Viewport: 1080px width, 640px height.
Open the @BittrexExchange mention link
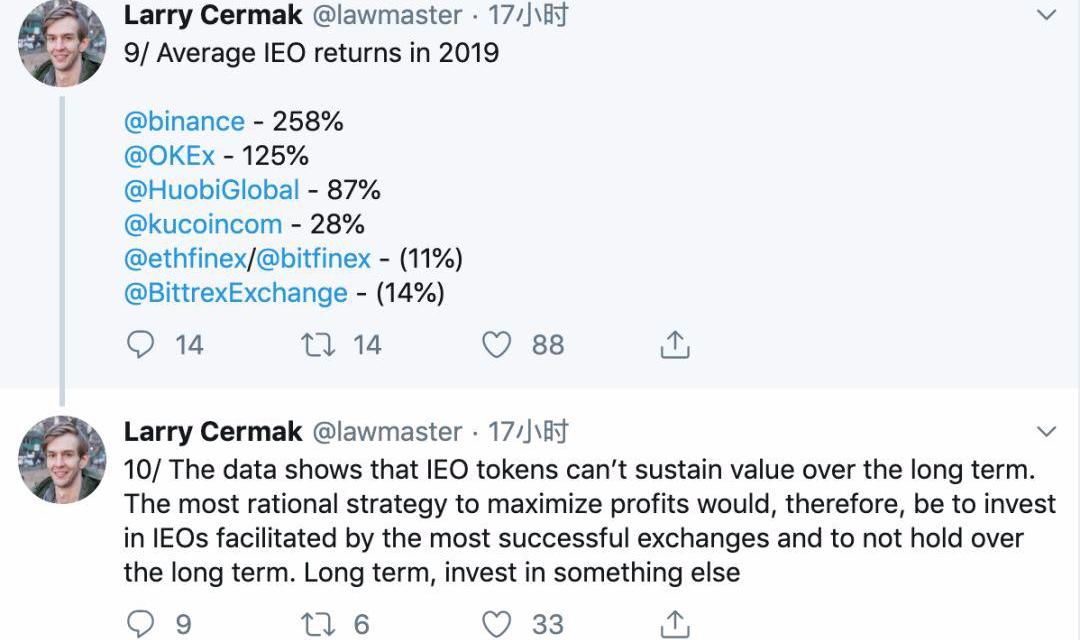pyautogui.click(x=235, y=292)
